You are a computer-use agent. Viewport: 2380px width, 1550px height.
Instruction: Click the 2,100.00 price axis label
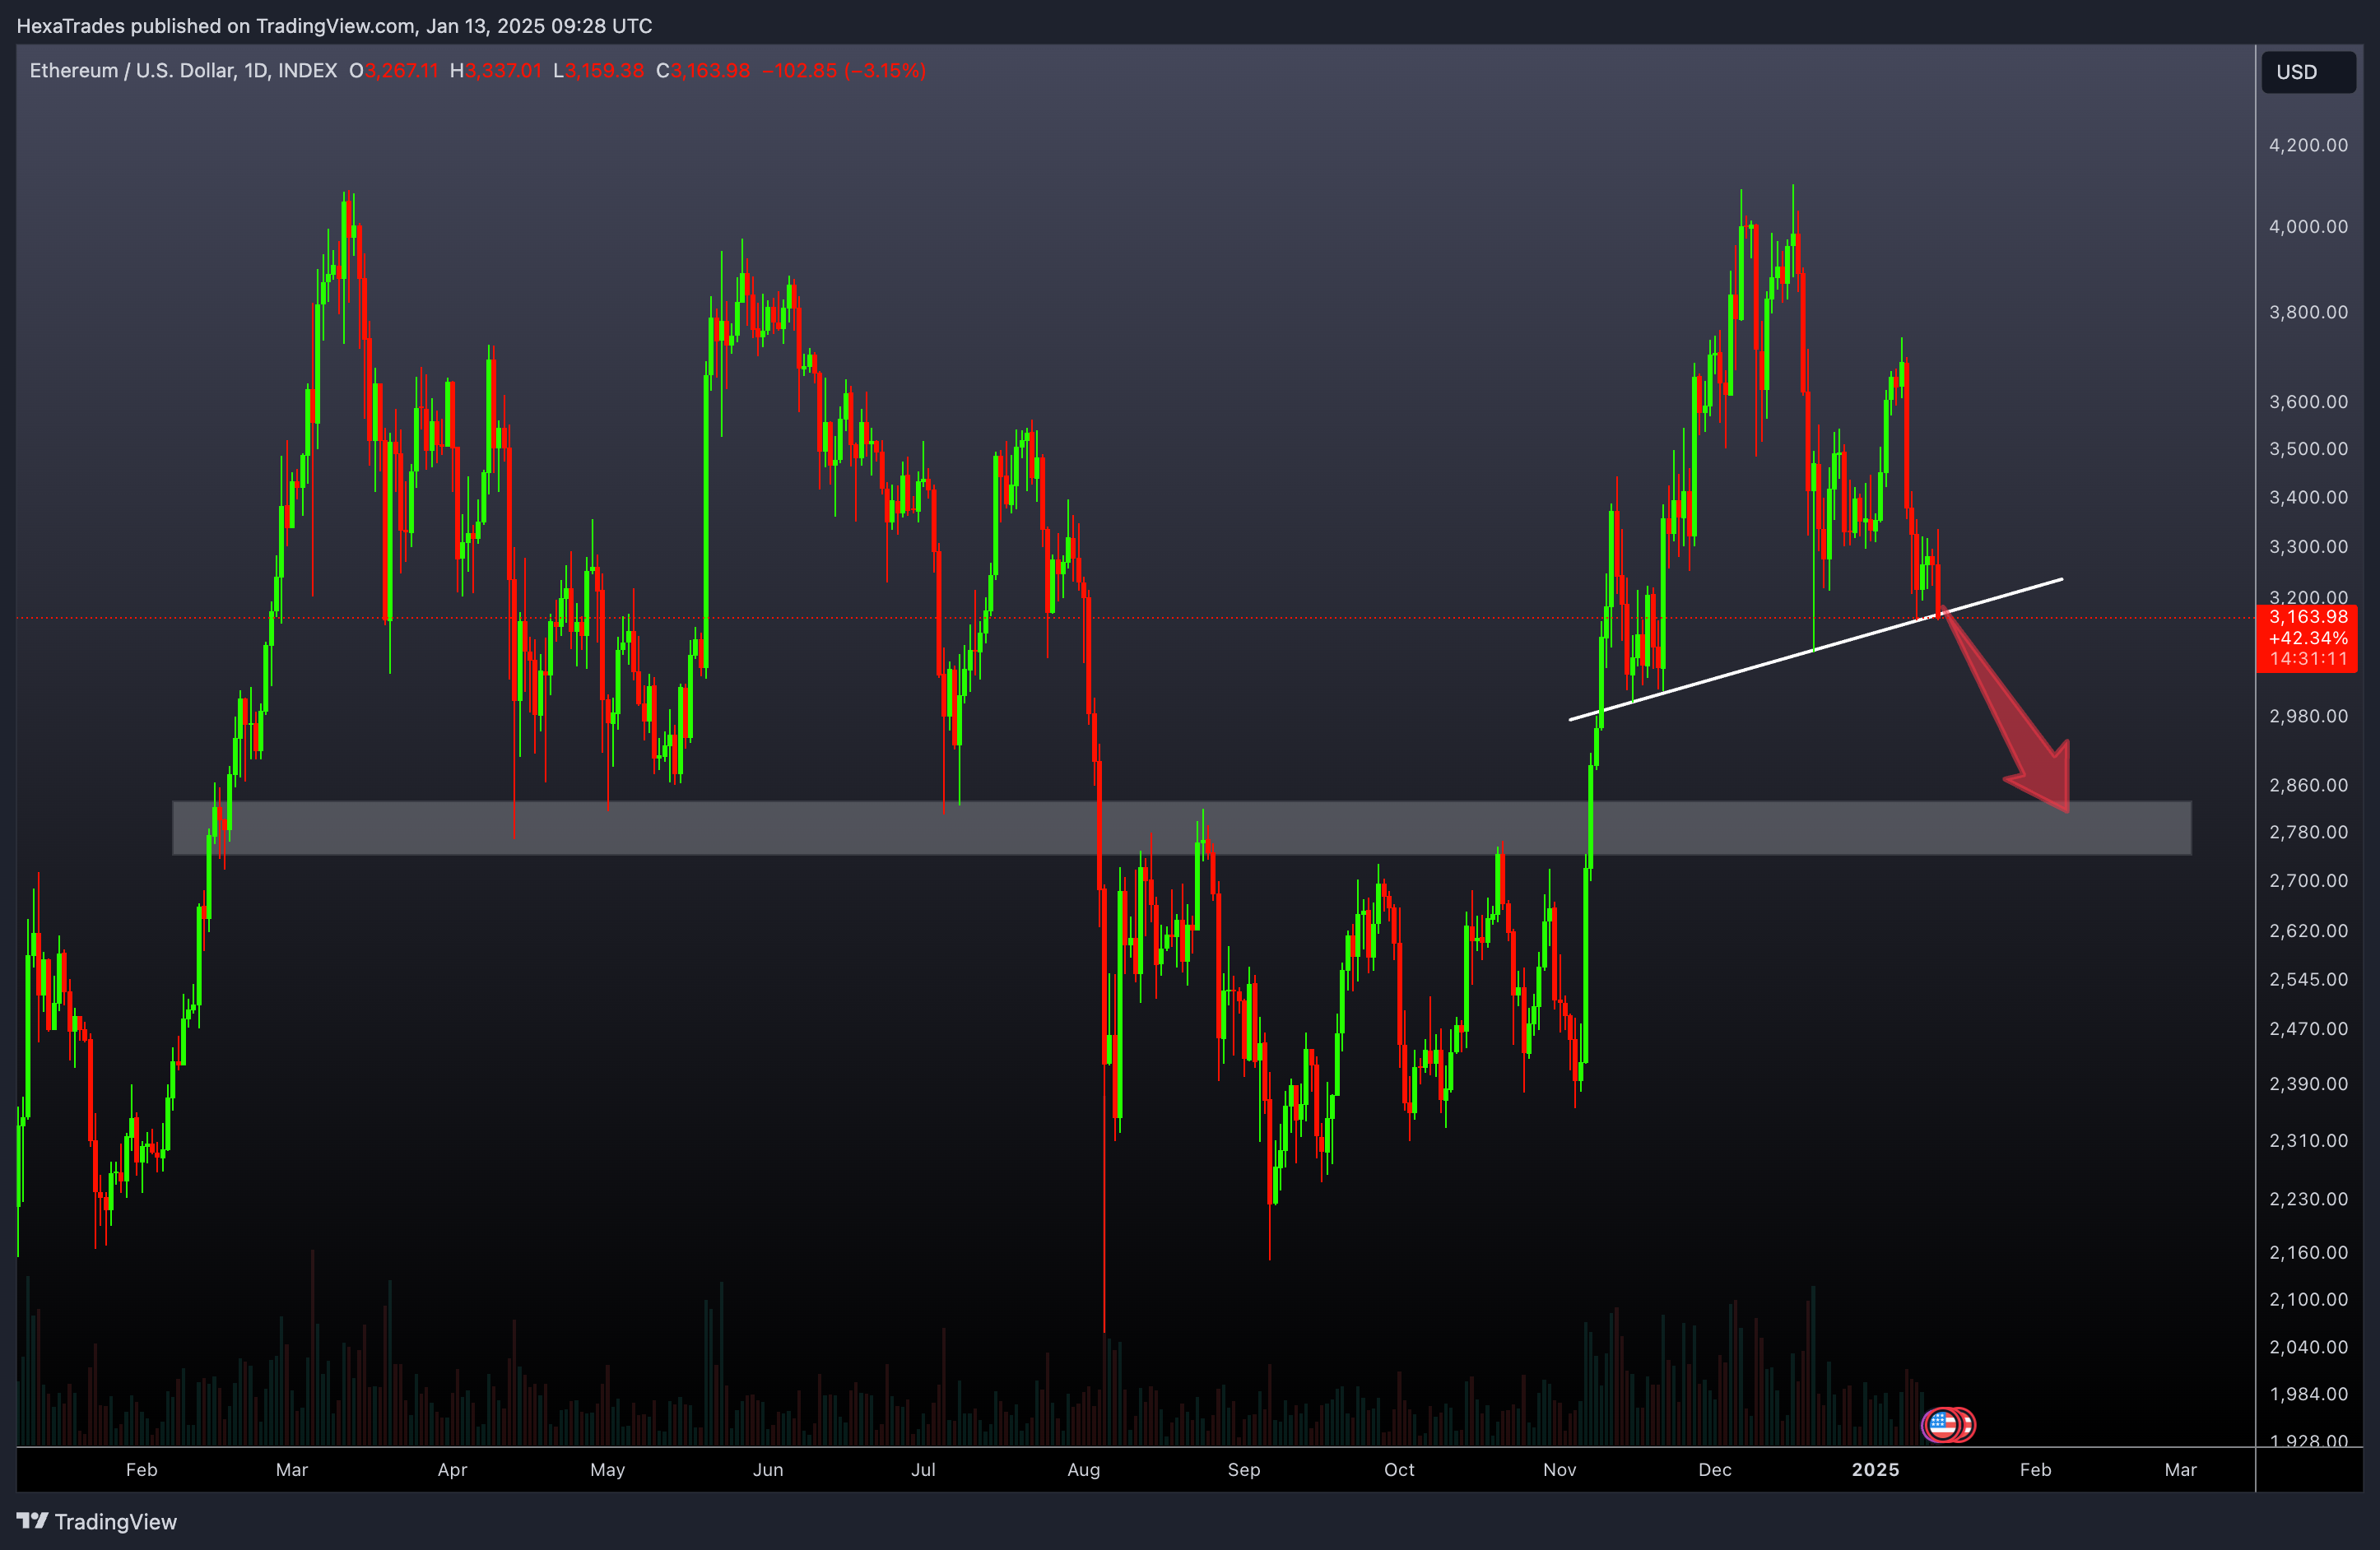2308,1300
